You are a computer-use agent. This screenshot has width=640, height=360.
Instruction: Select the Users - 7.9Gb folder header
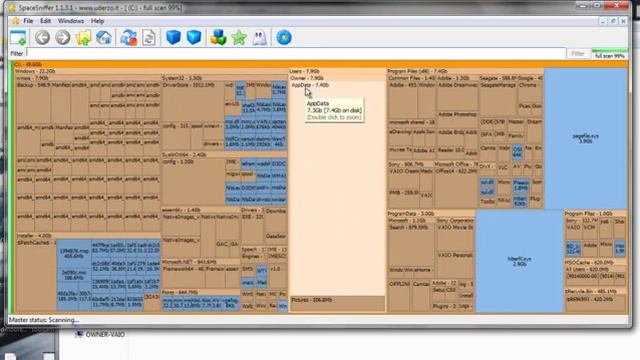(337, 71)
